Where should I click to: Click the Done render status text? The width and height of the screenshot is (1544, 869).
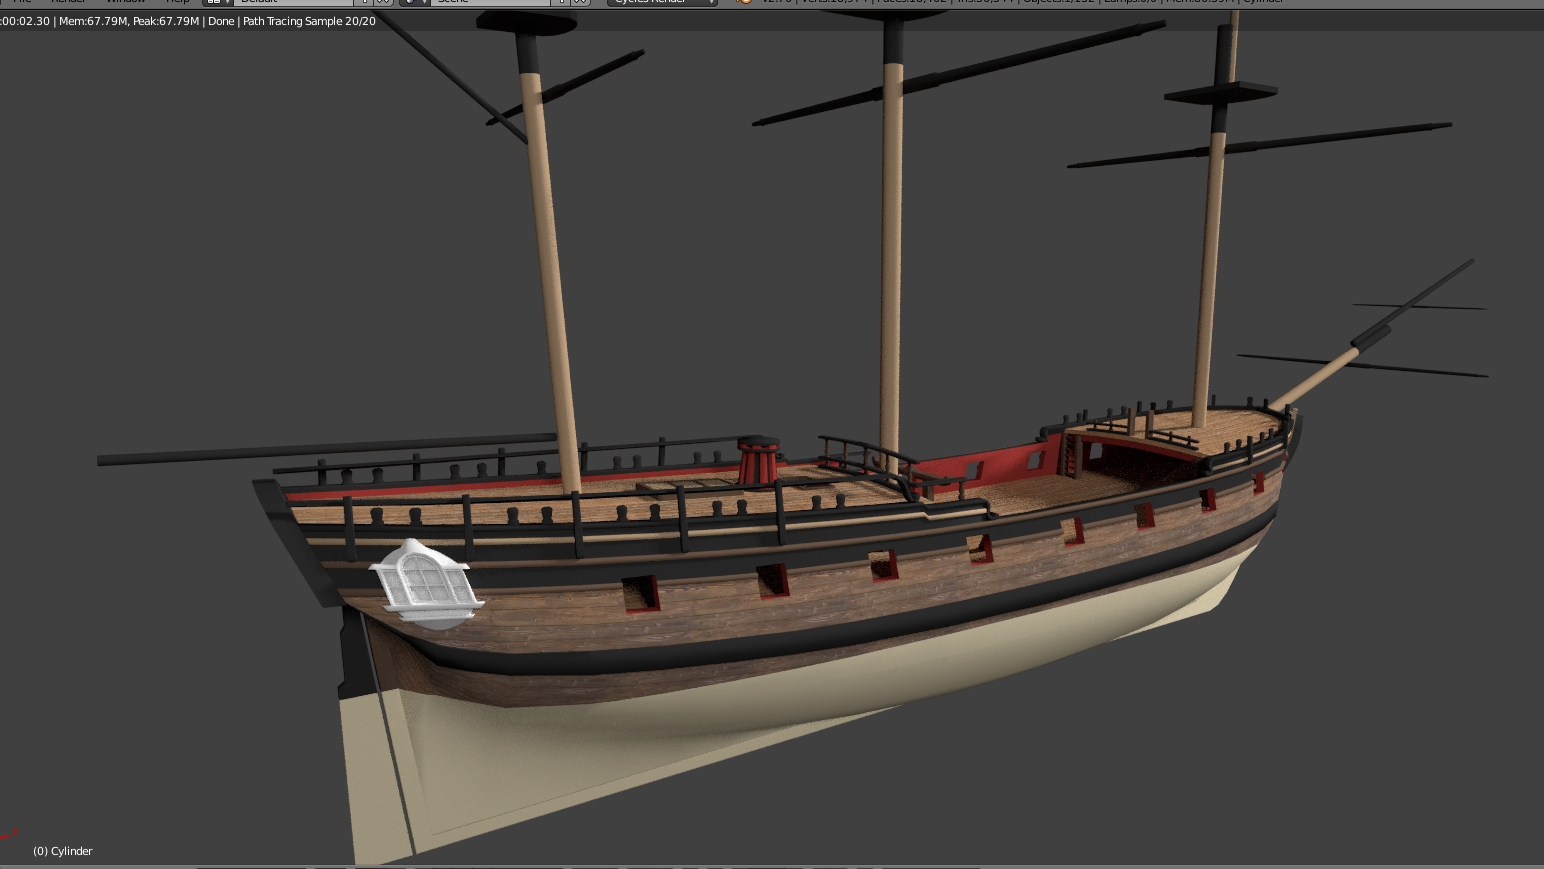pyautogui.click(x=221, y=21)
